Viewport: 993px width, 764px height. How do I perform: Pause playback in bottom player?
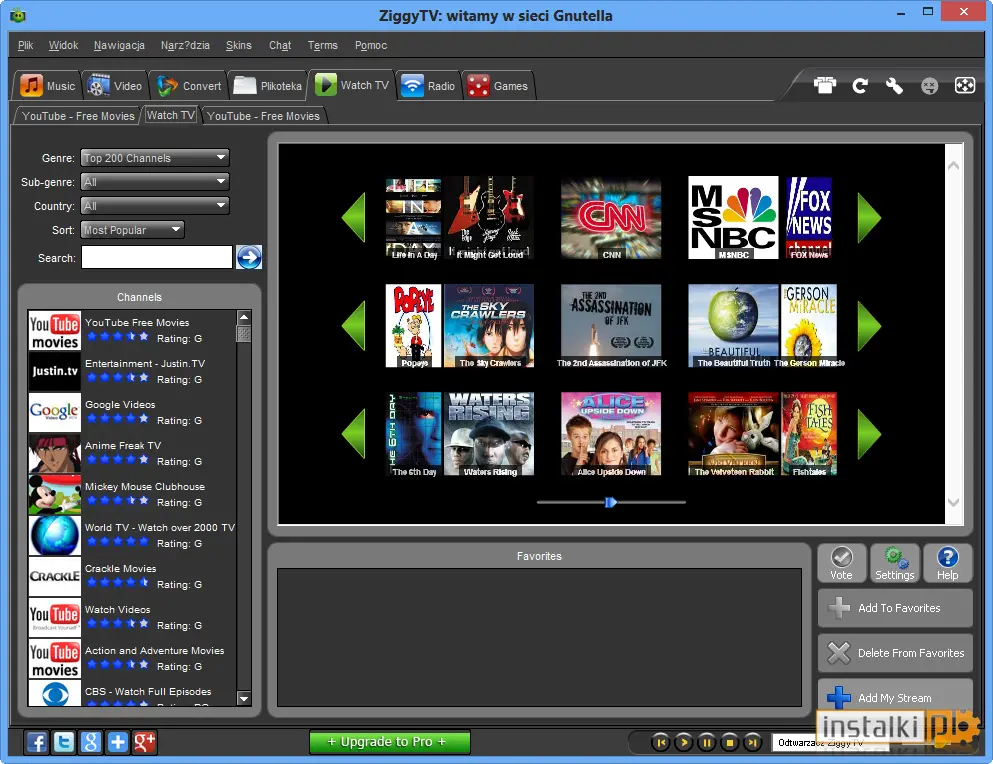[x=706, y=742]
